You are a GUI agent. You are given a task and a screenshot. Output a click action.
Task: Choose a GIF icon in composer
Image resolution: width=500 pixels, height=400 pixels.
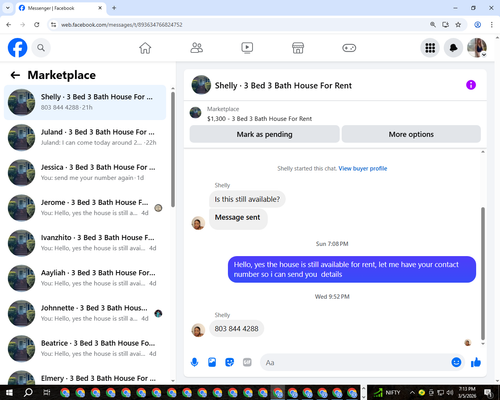coord(247,362)
